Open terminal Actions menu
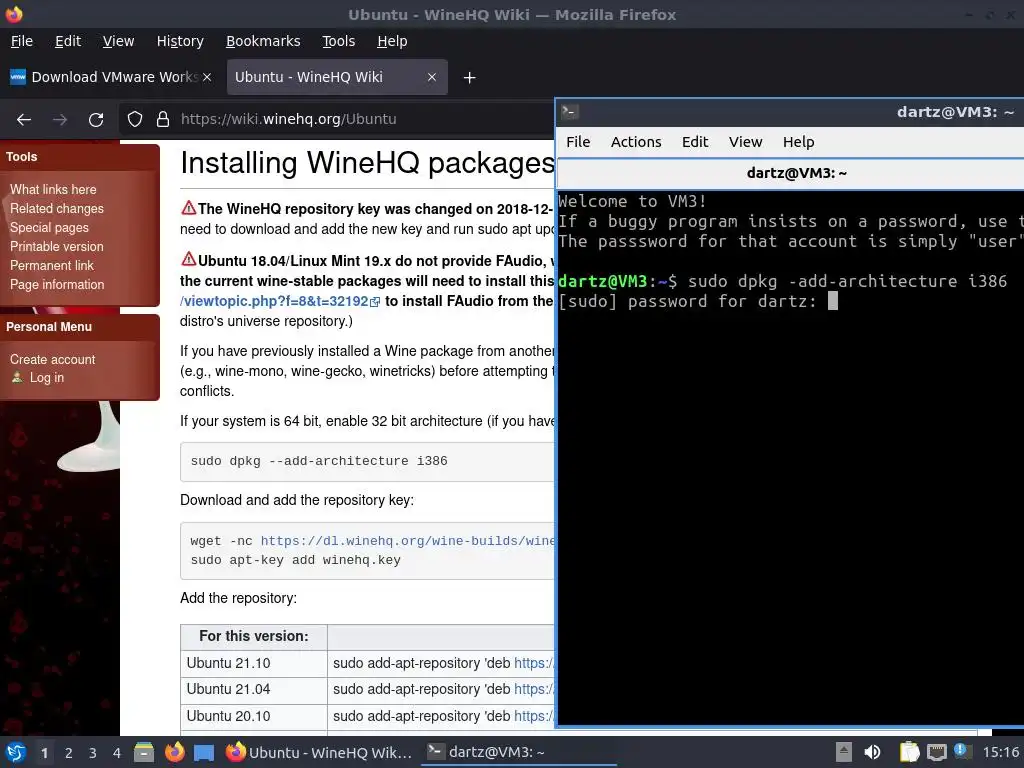 pos(636,142)
